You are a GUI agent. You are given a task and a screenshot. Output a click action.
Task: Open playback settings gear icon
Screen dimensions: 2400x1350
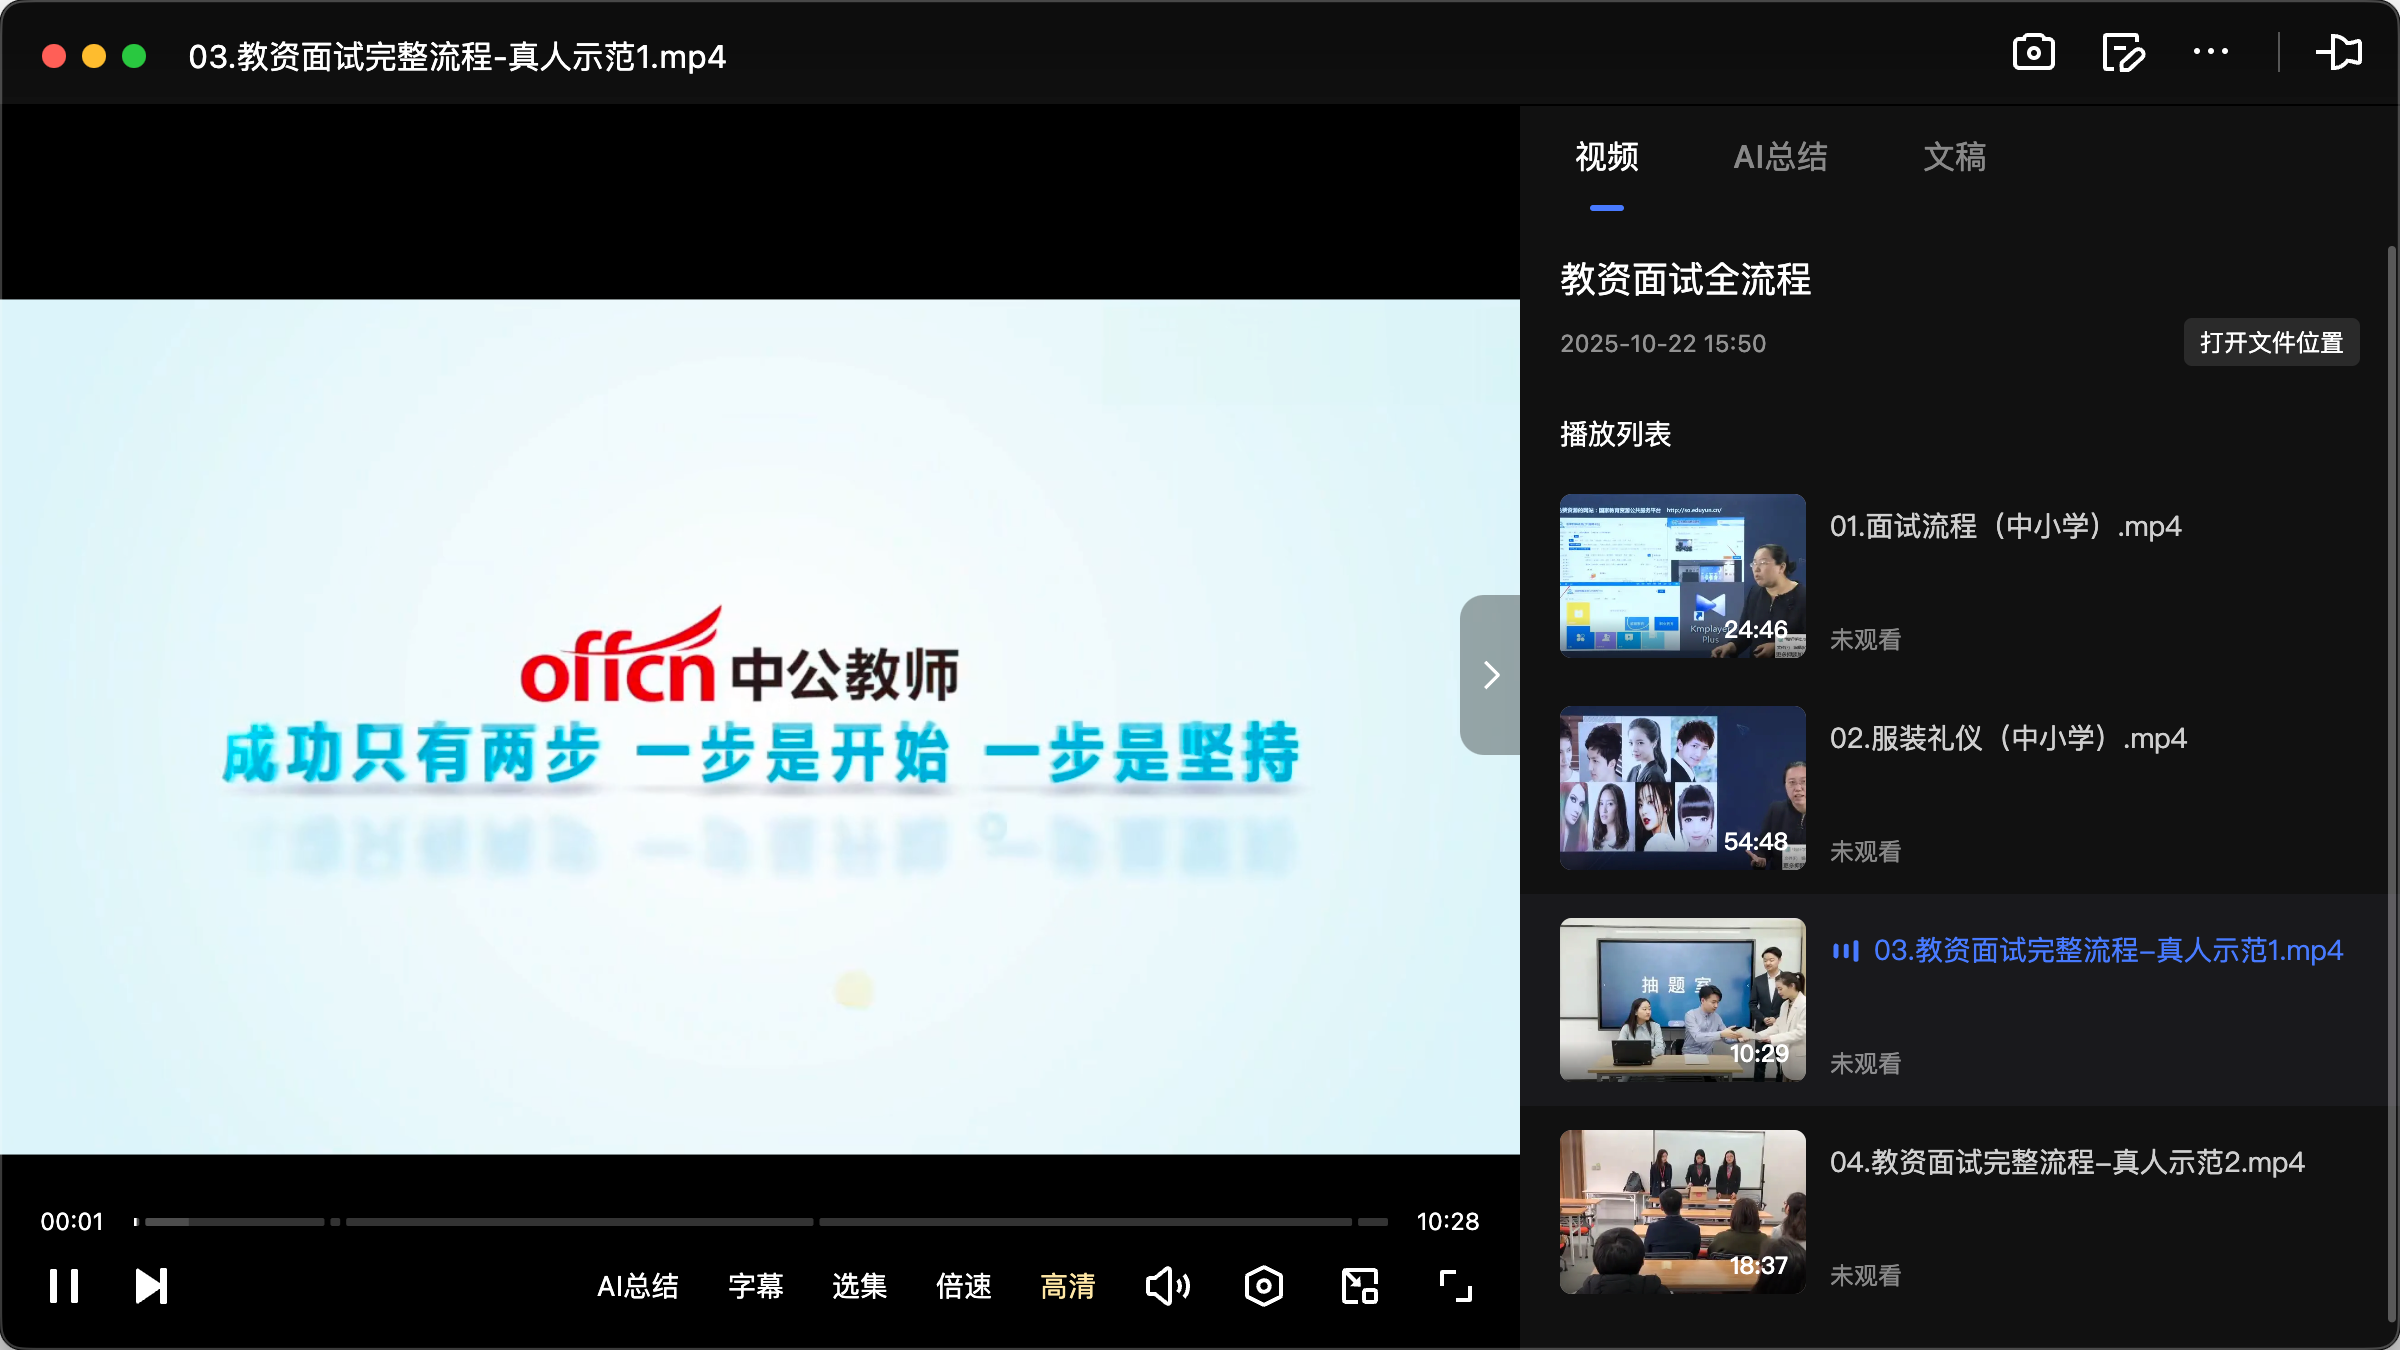click(1263, 1286)
